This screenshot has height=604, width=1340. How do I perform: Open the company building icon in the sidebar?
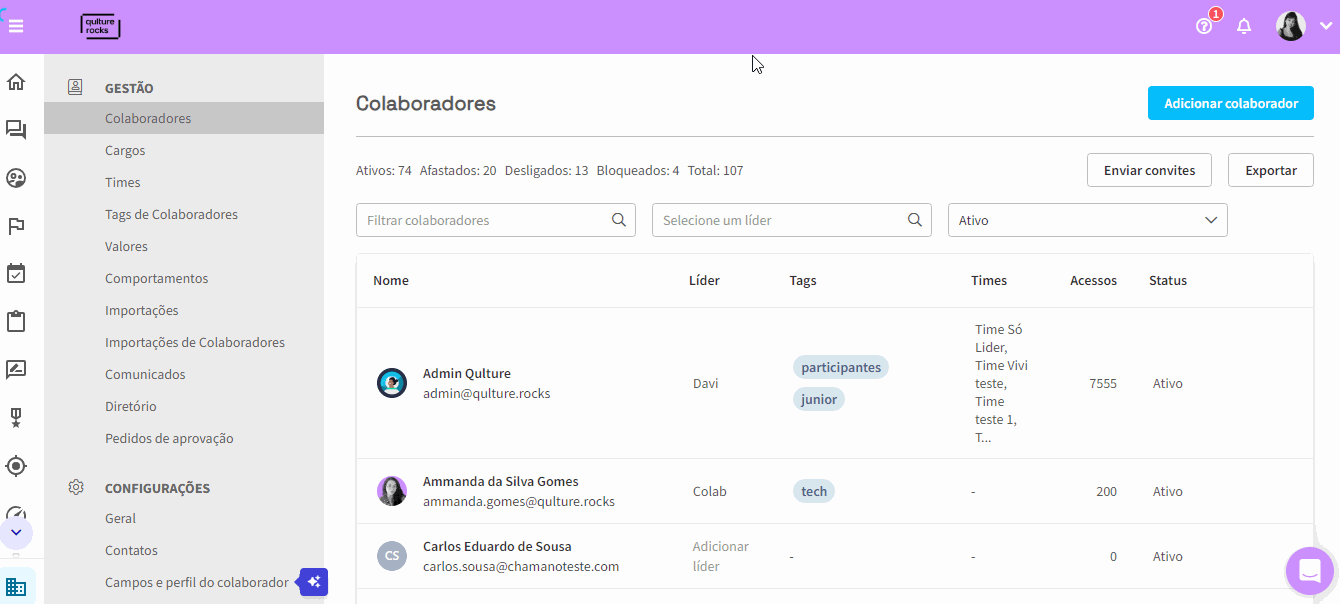[16, 586]
